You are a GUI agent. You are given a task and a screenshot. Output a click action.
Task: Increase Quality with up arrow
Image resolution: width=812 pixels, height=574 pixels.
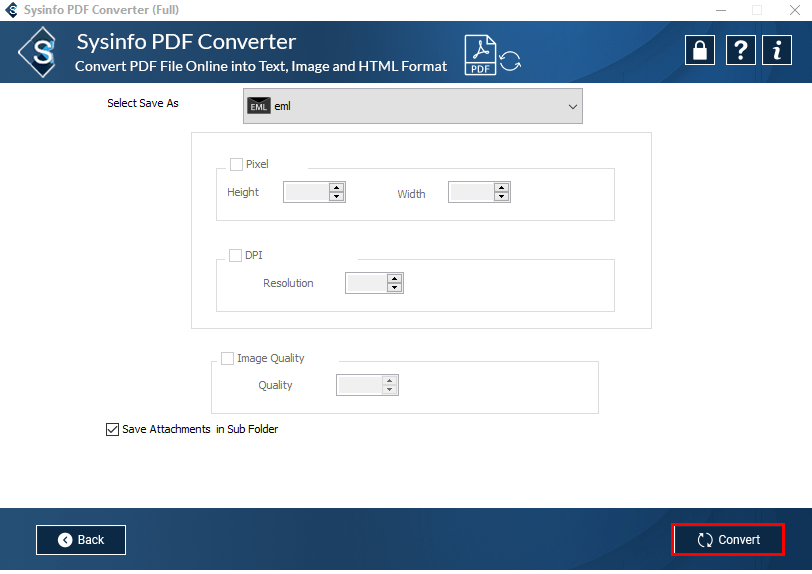[389, 381]
